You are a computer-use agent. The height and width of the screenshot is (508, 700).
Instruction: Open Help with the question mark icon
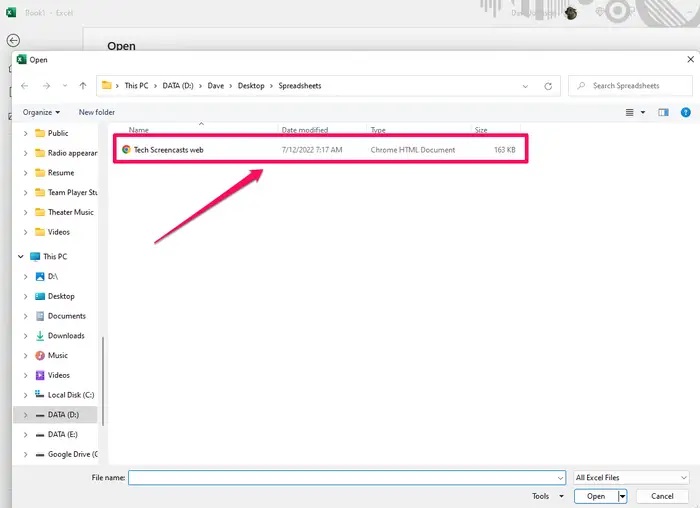pyautogui.click(x=686, y=112)
